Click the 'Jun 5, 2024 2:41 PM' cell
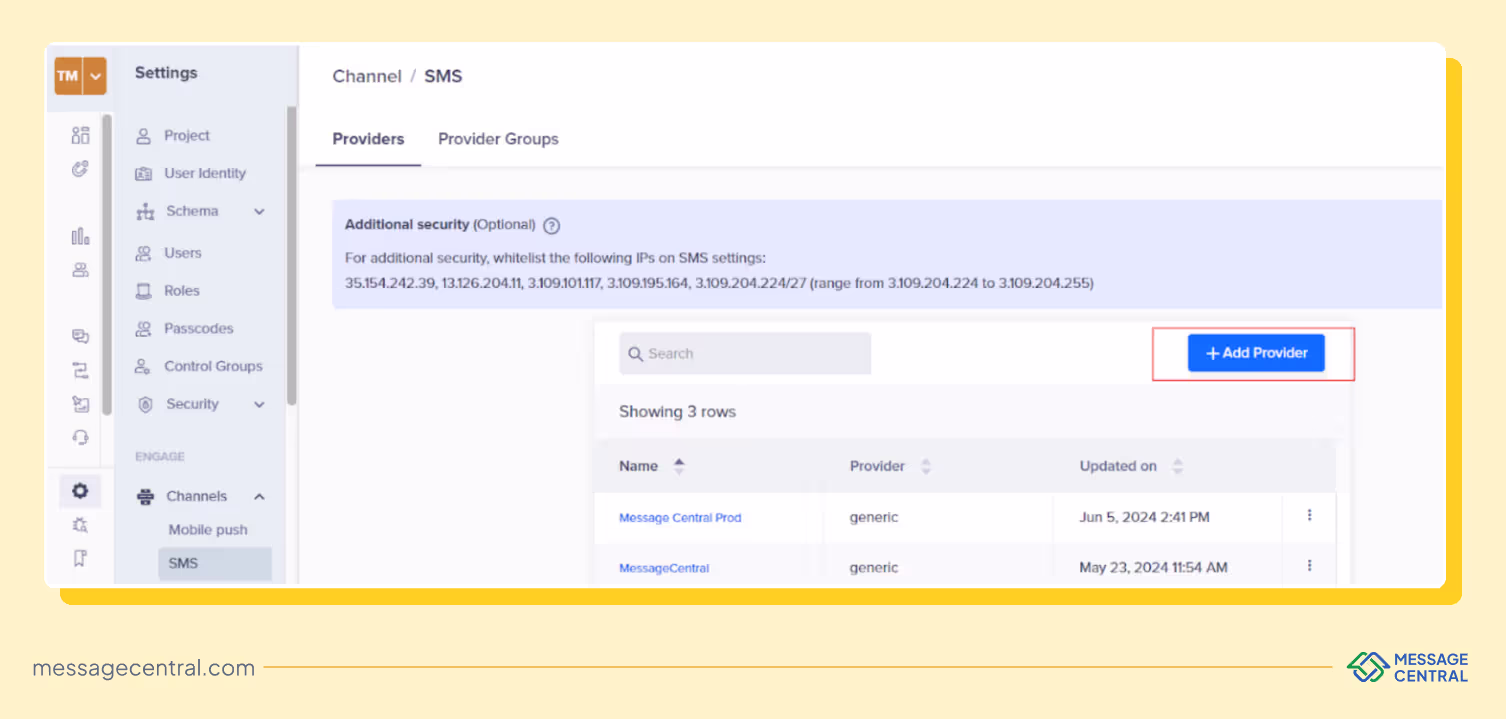1506x719 pixels. 1144,518
